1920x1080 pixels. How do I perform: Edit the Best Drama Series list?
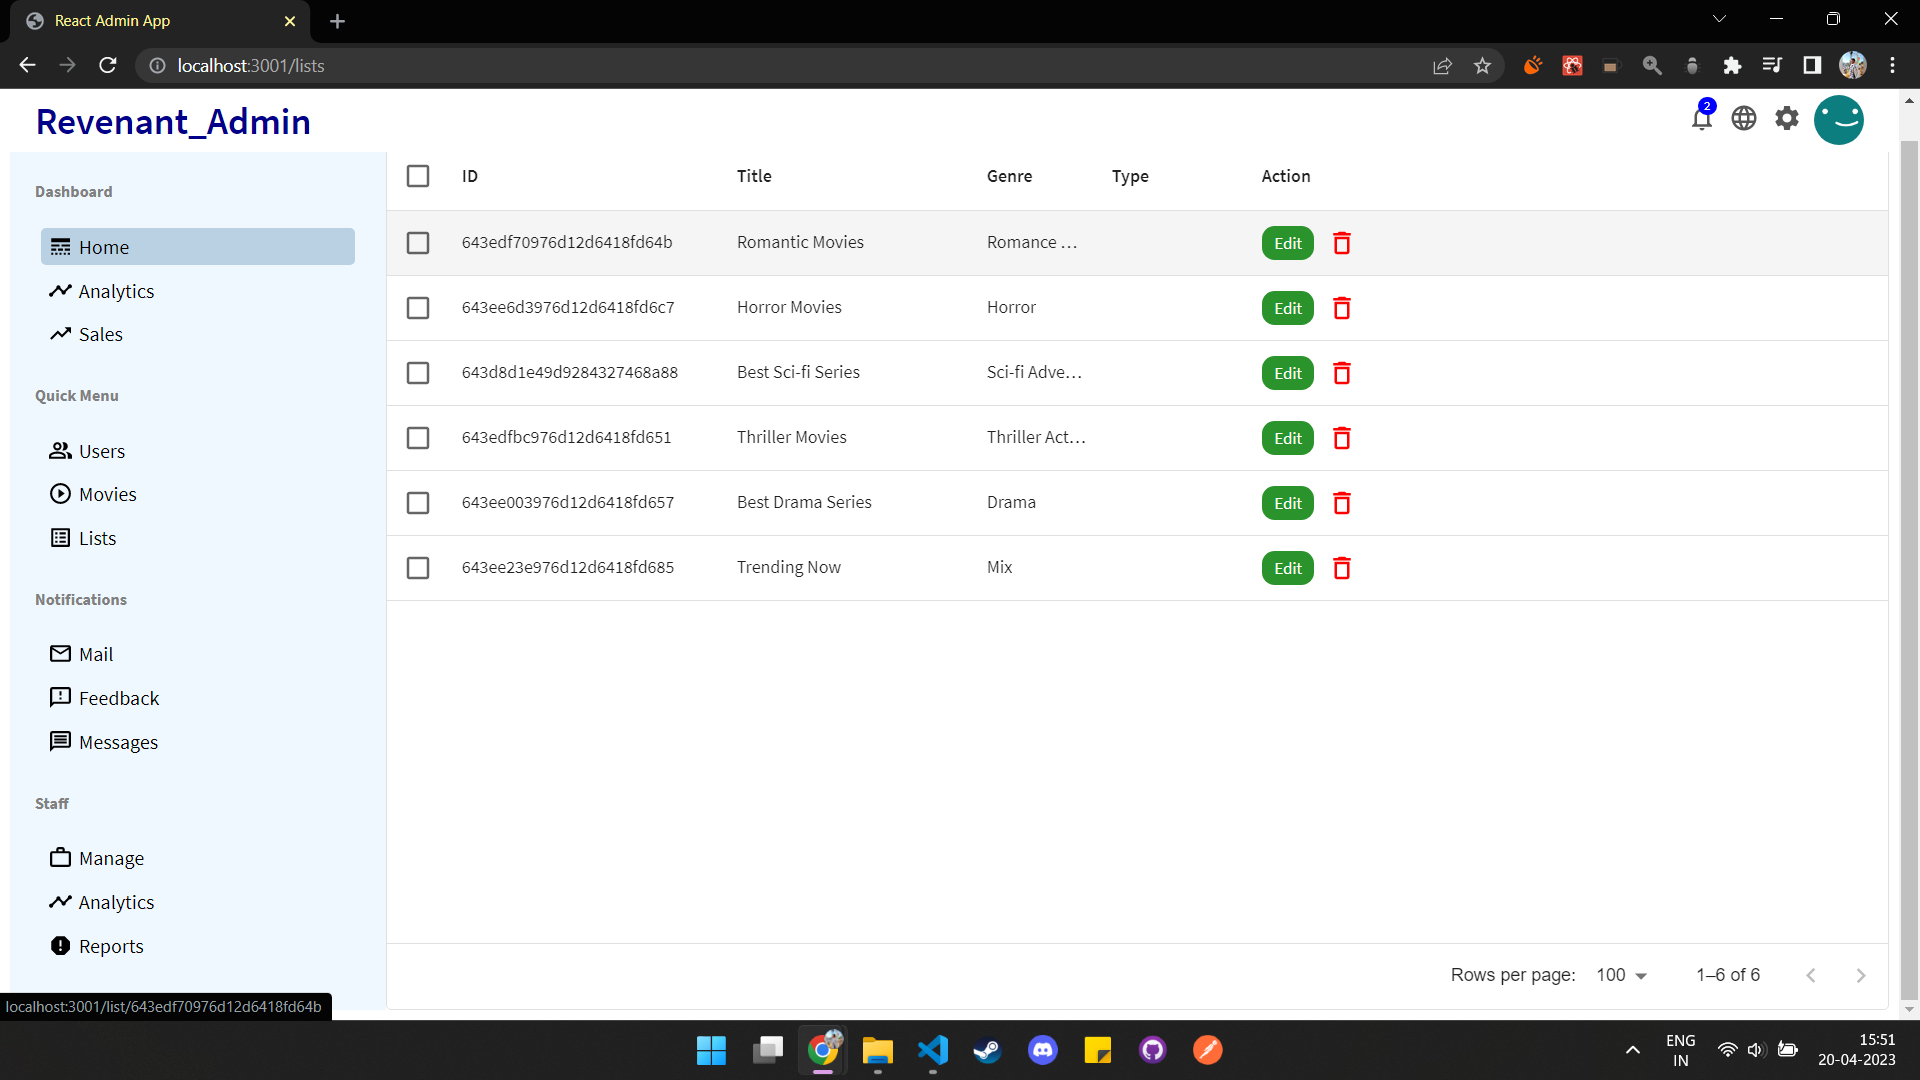(x=1287, y=503)
